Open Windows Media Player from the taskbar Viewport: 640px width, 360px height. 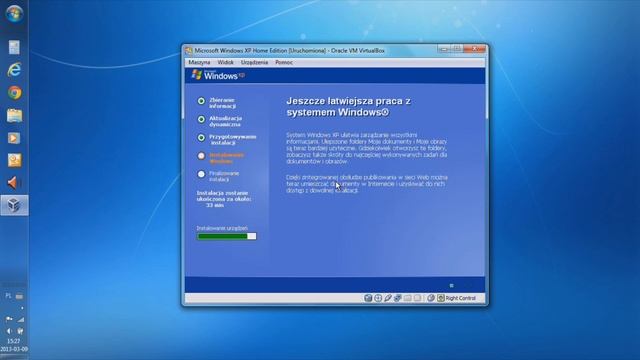pos(14,138)
